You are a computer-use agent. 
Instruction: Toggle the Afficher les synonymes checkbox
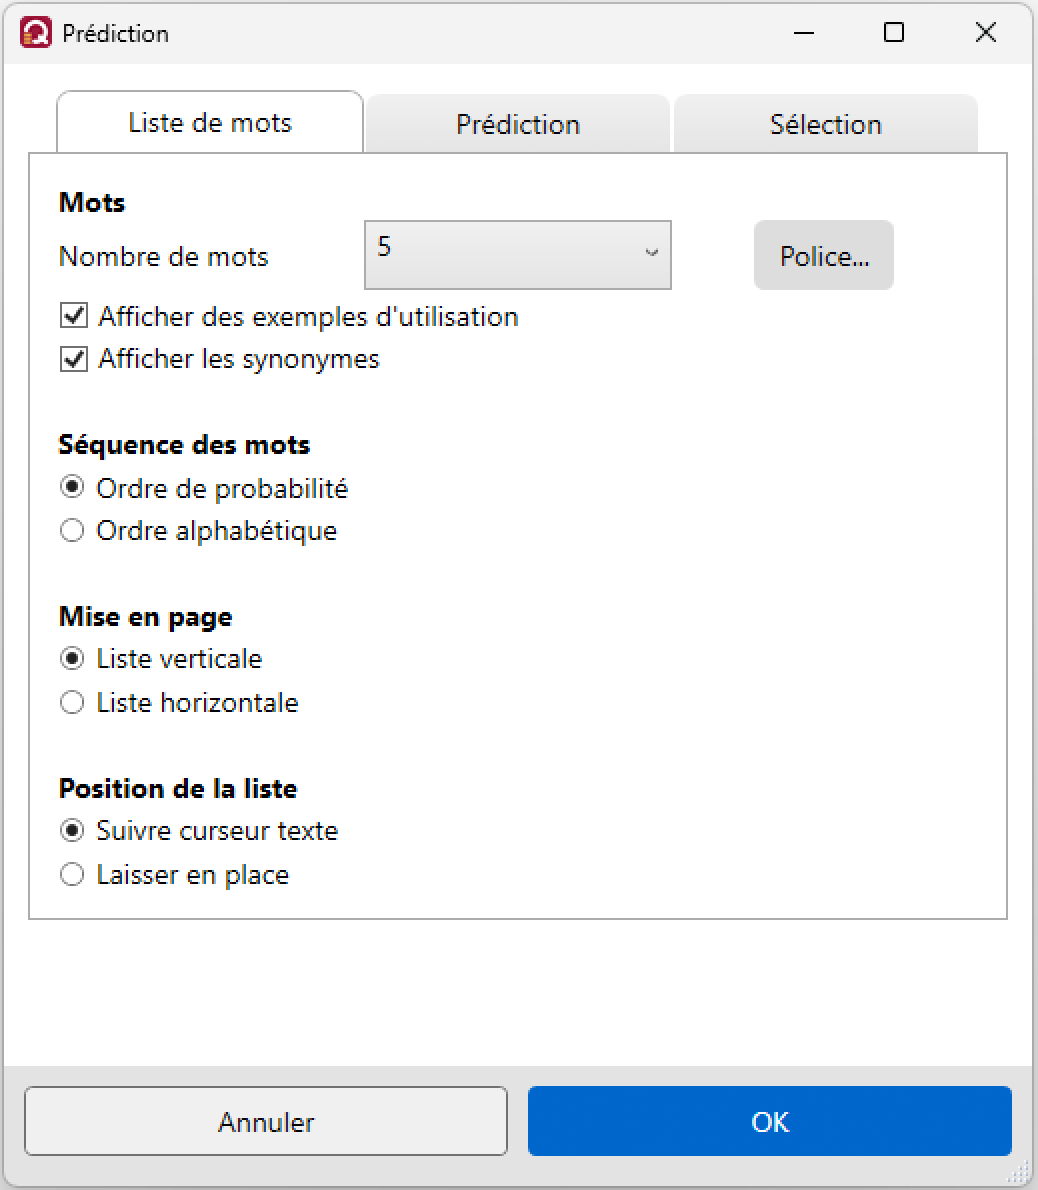[74, 358]
